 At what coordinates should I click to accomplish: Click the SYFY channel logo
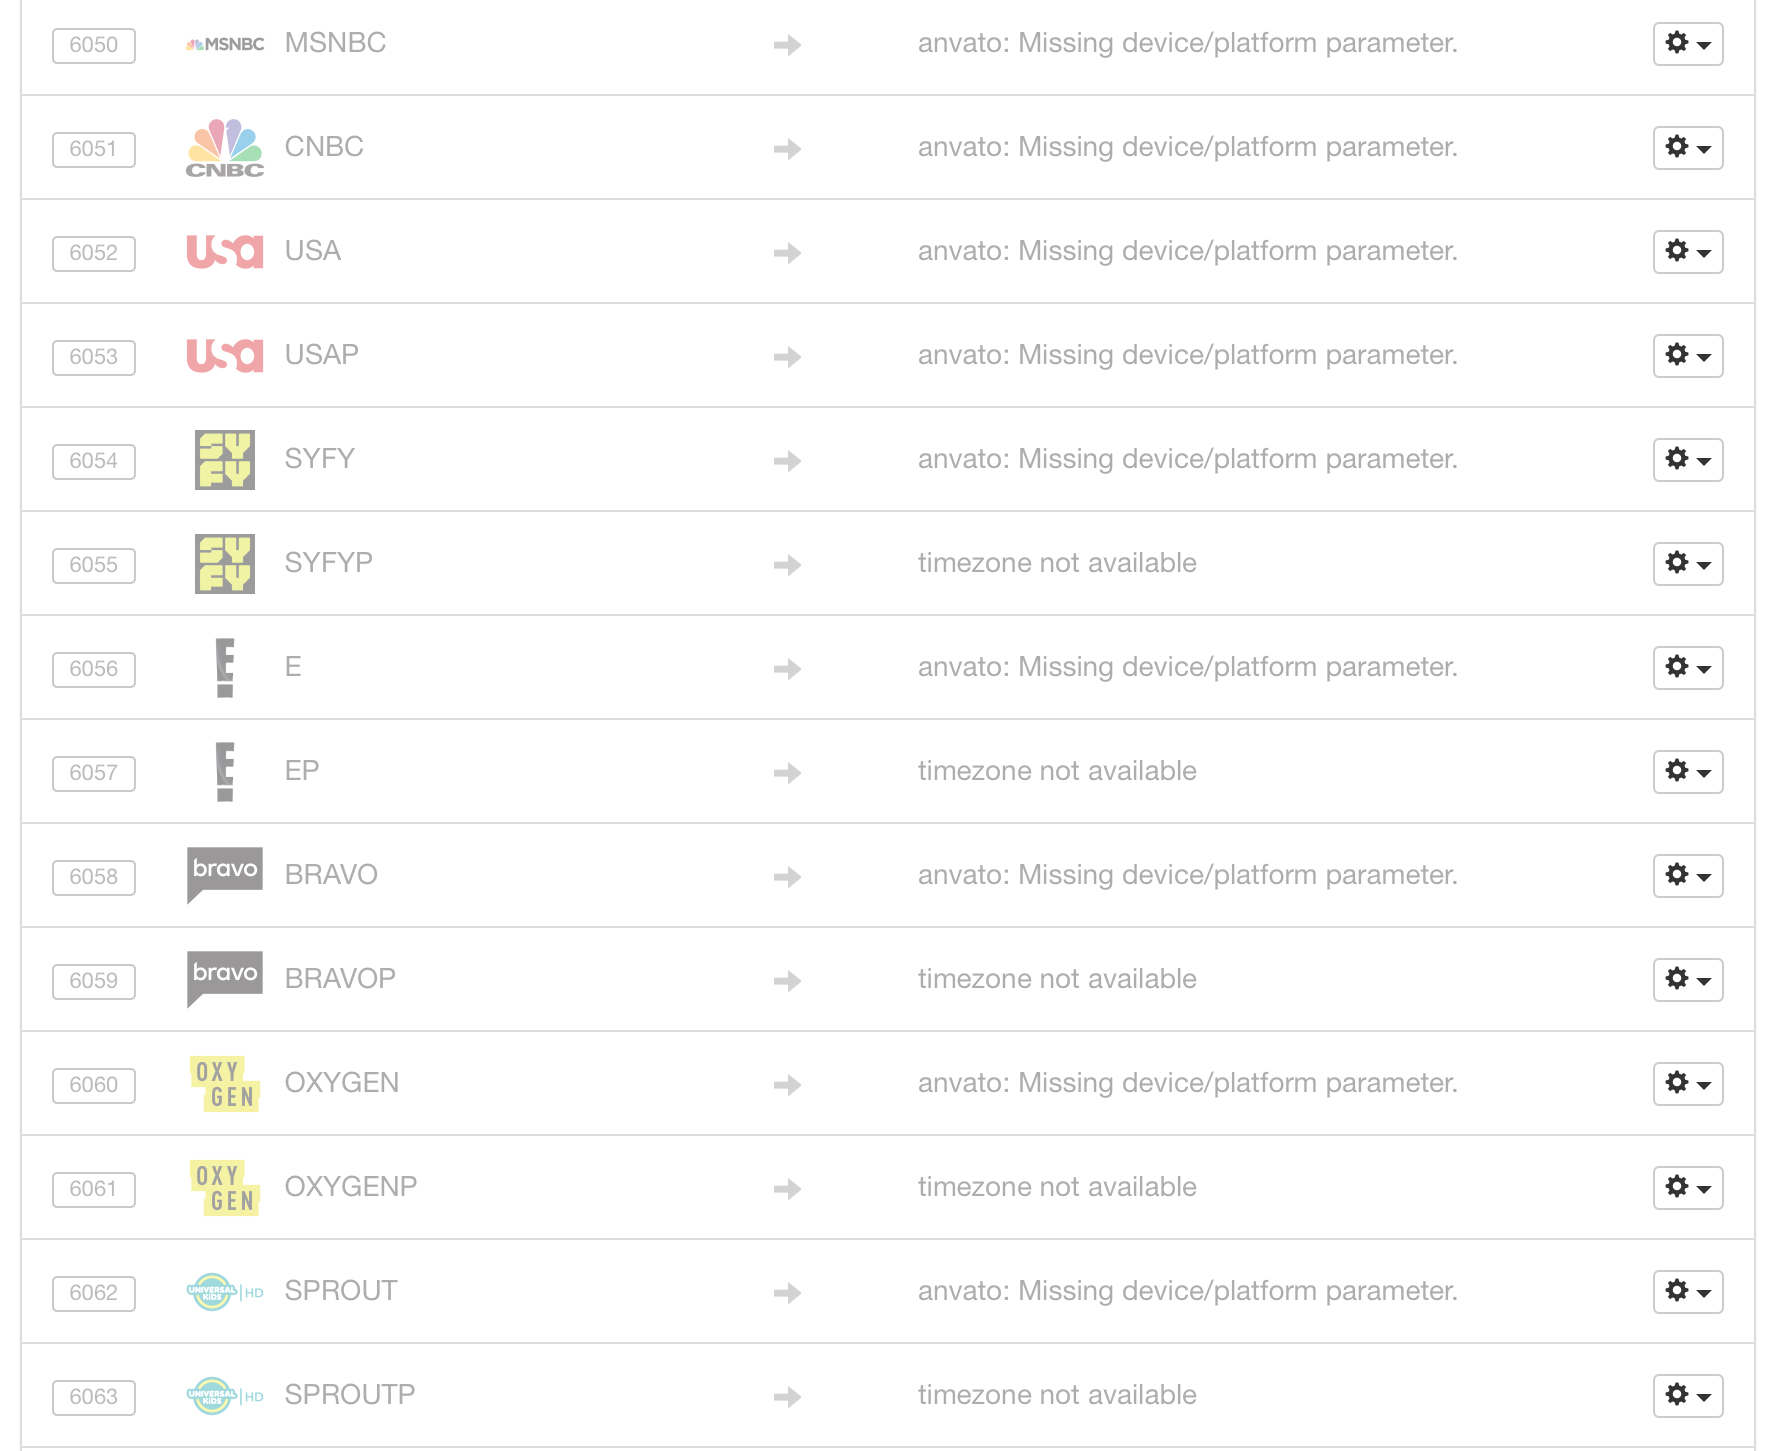(x=225, y=460)
